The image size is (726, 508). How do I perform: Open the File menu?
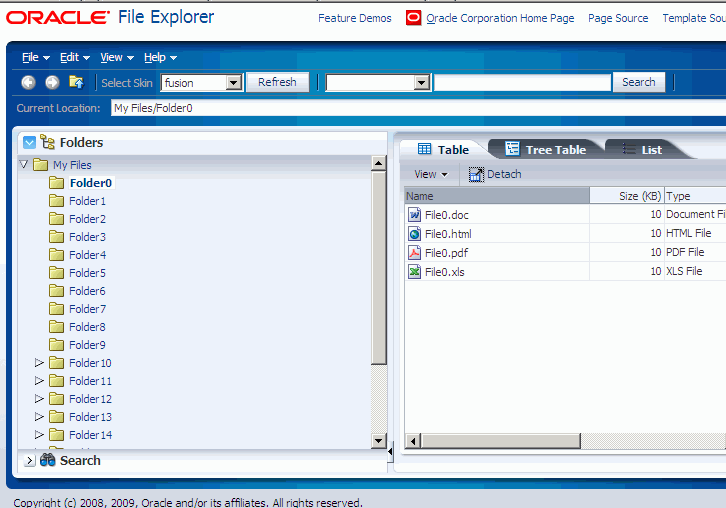(36, 57)
